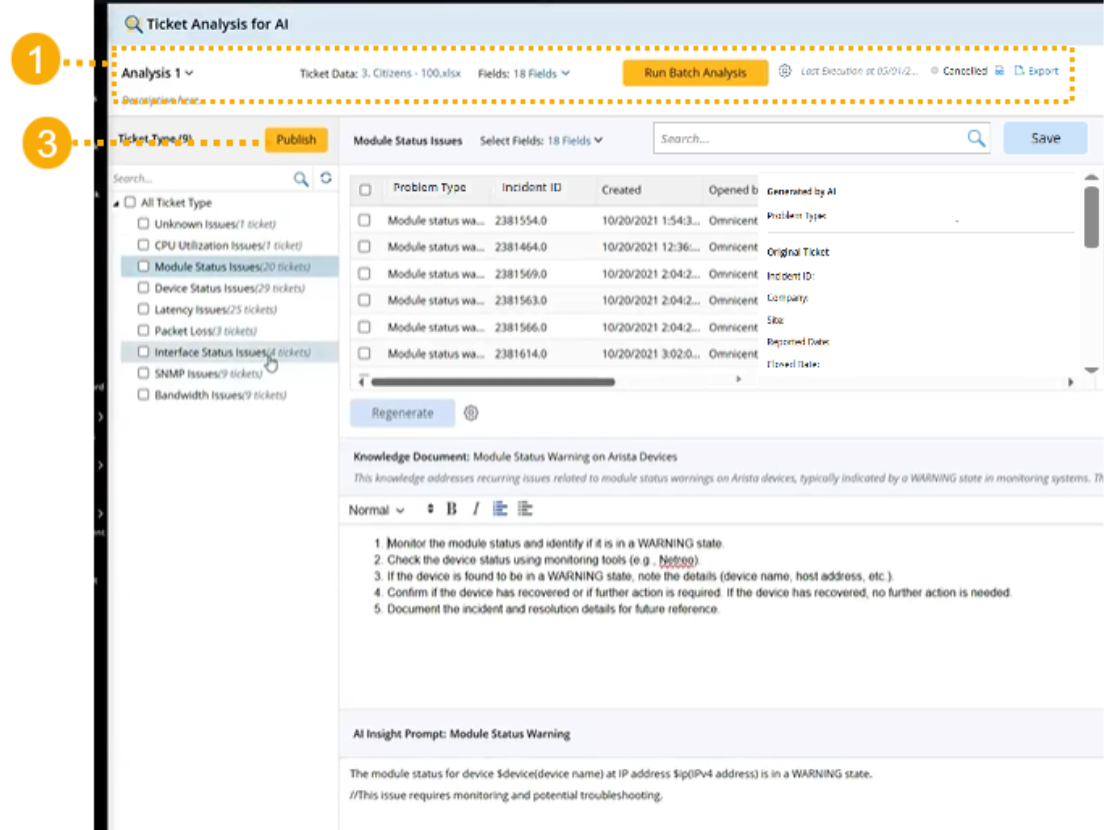Image resolution: width=1104 pixels, height=830 pixels.
Task: Check Module Status Issues checkbox
Action: 144,266
